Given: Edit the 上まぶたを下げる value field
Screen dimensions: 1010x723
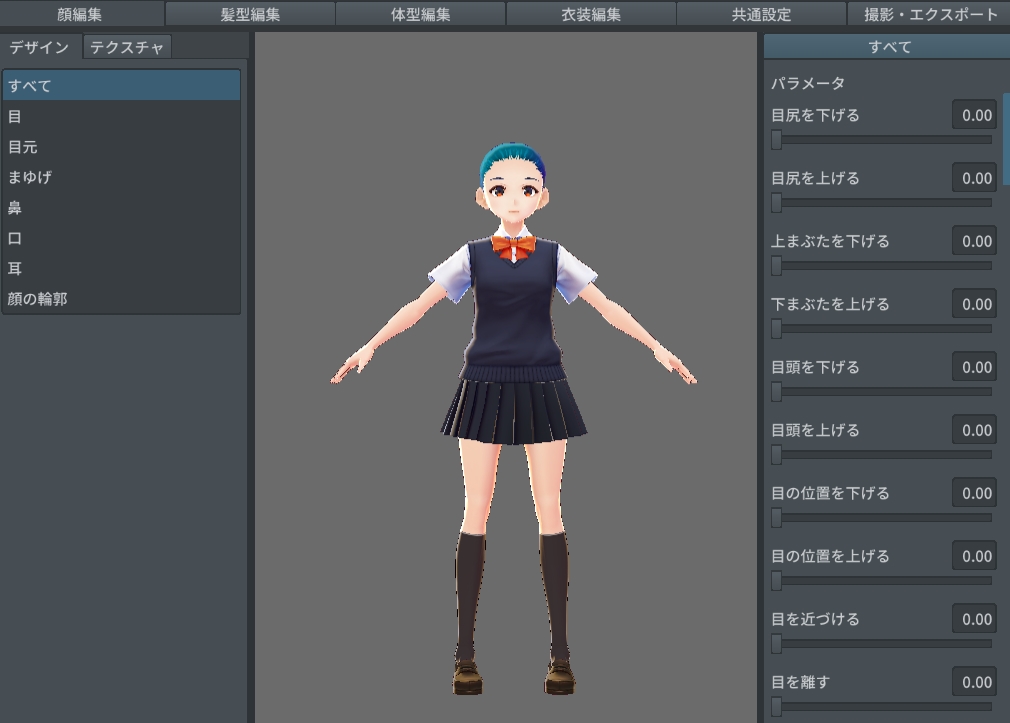Looking at the screenshot, I should (975, 242).
